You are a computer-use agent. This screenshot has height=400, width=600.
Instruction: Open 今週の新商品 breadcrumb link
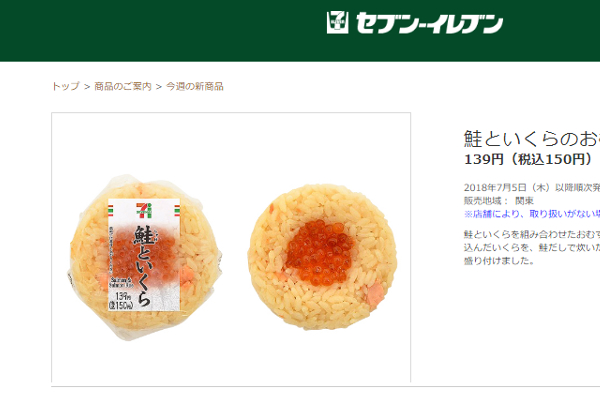194,87
